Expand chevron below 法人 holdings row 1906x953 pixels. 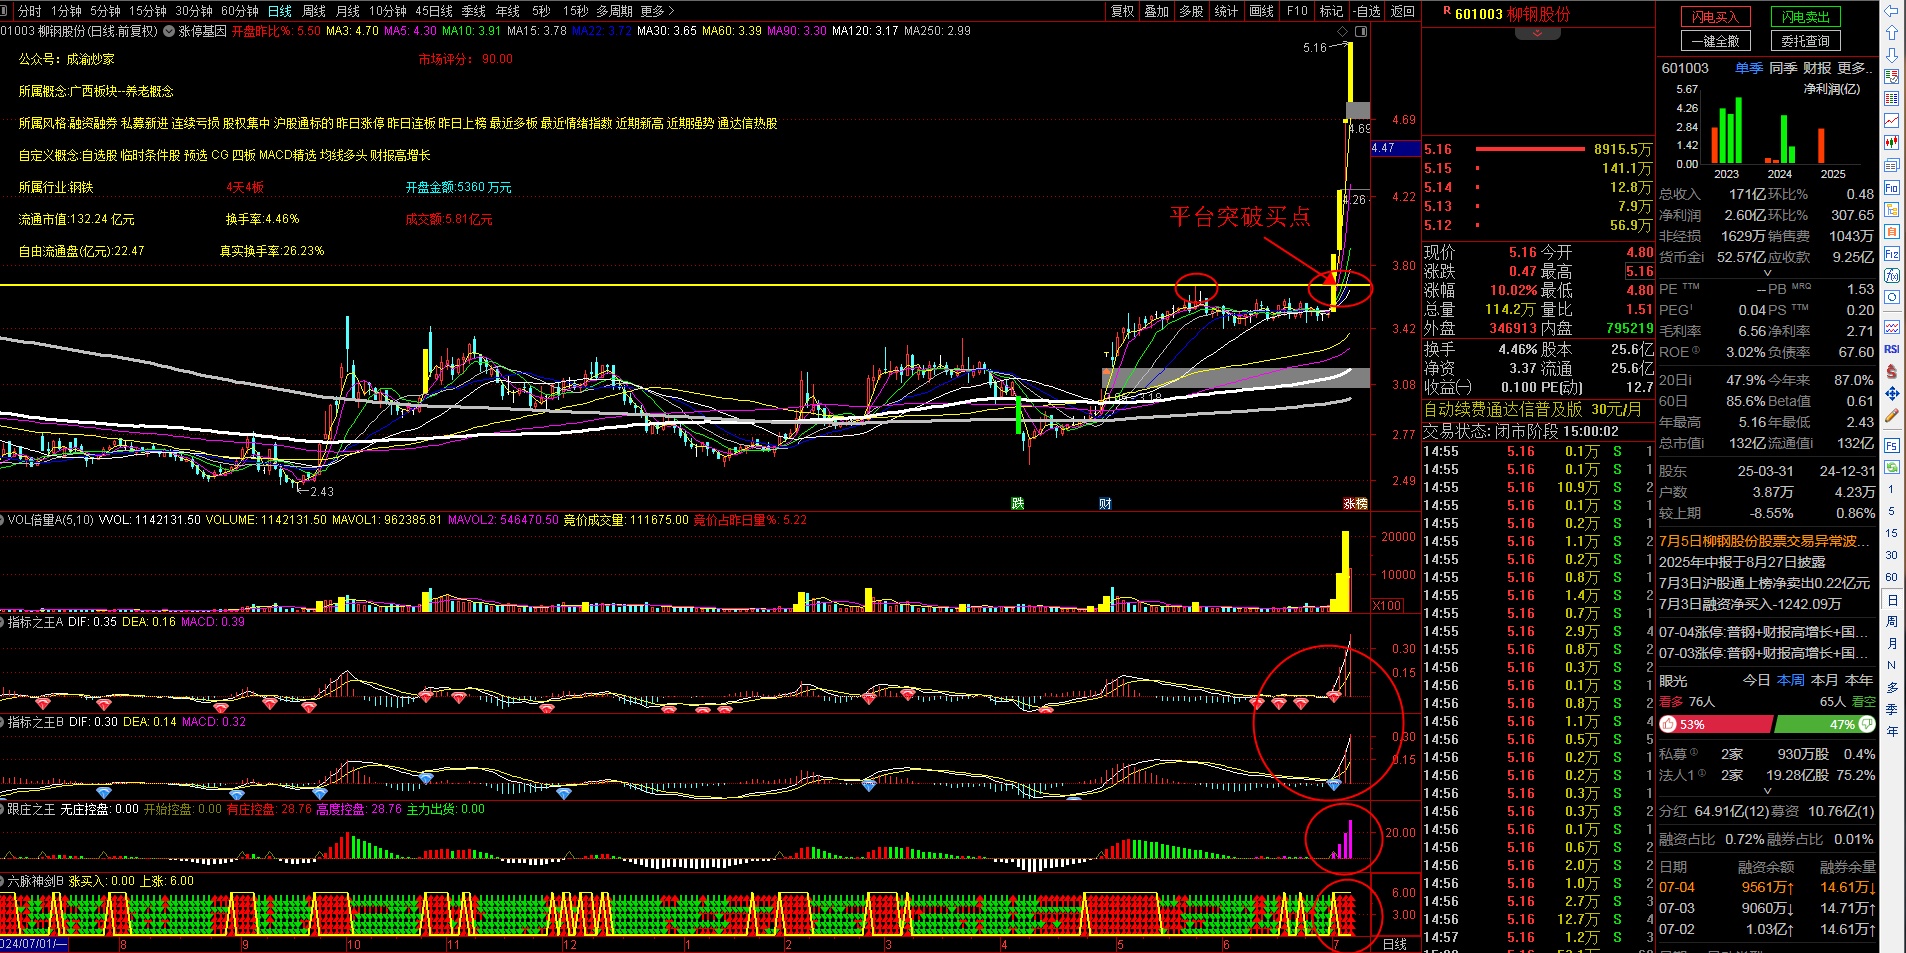(1767, 790)
